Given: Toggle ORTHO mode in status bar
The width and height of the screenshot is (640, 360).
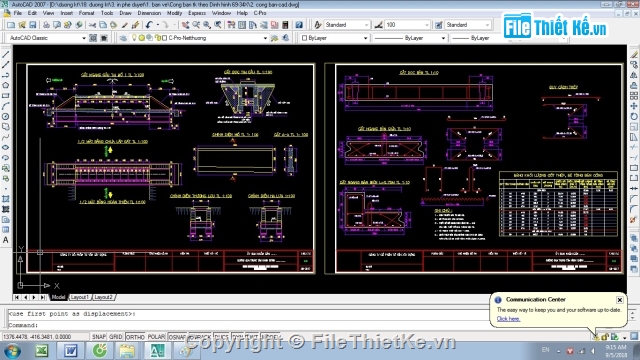Looking at the screenshot, I should tap(135, 337).
